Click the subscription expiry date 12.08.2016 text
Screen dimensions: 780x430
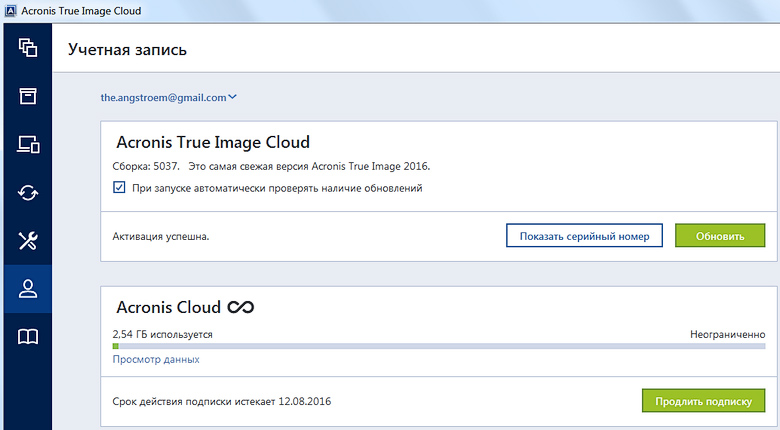304,401
